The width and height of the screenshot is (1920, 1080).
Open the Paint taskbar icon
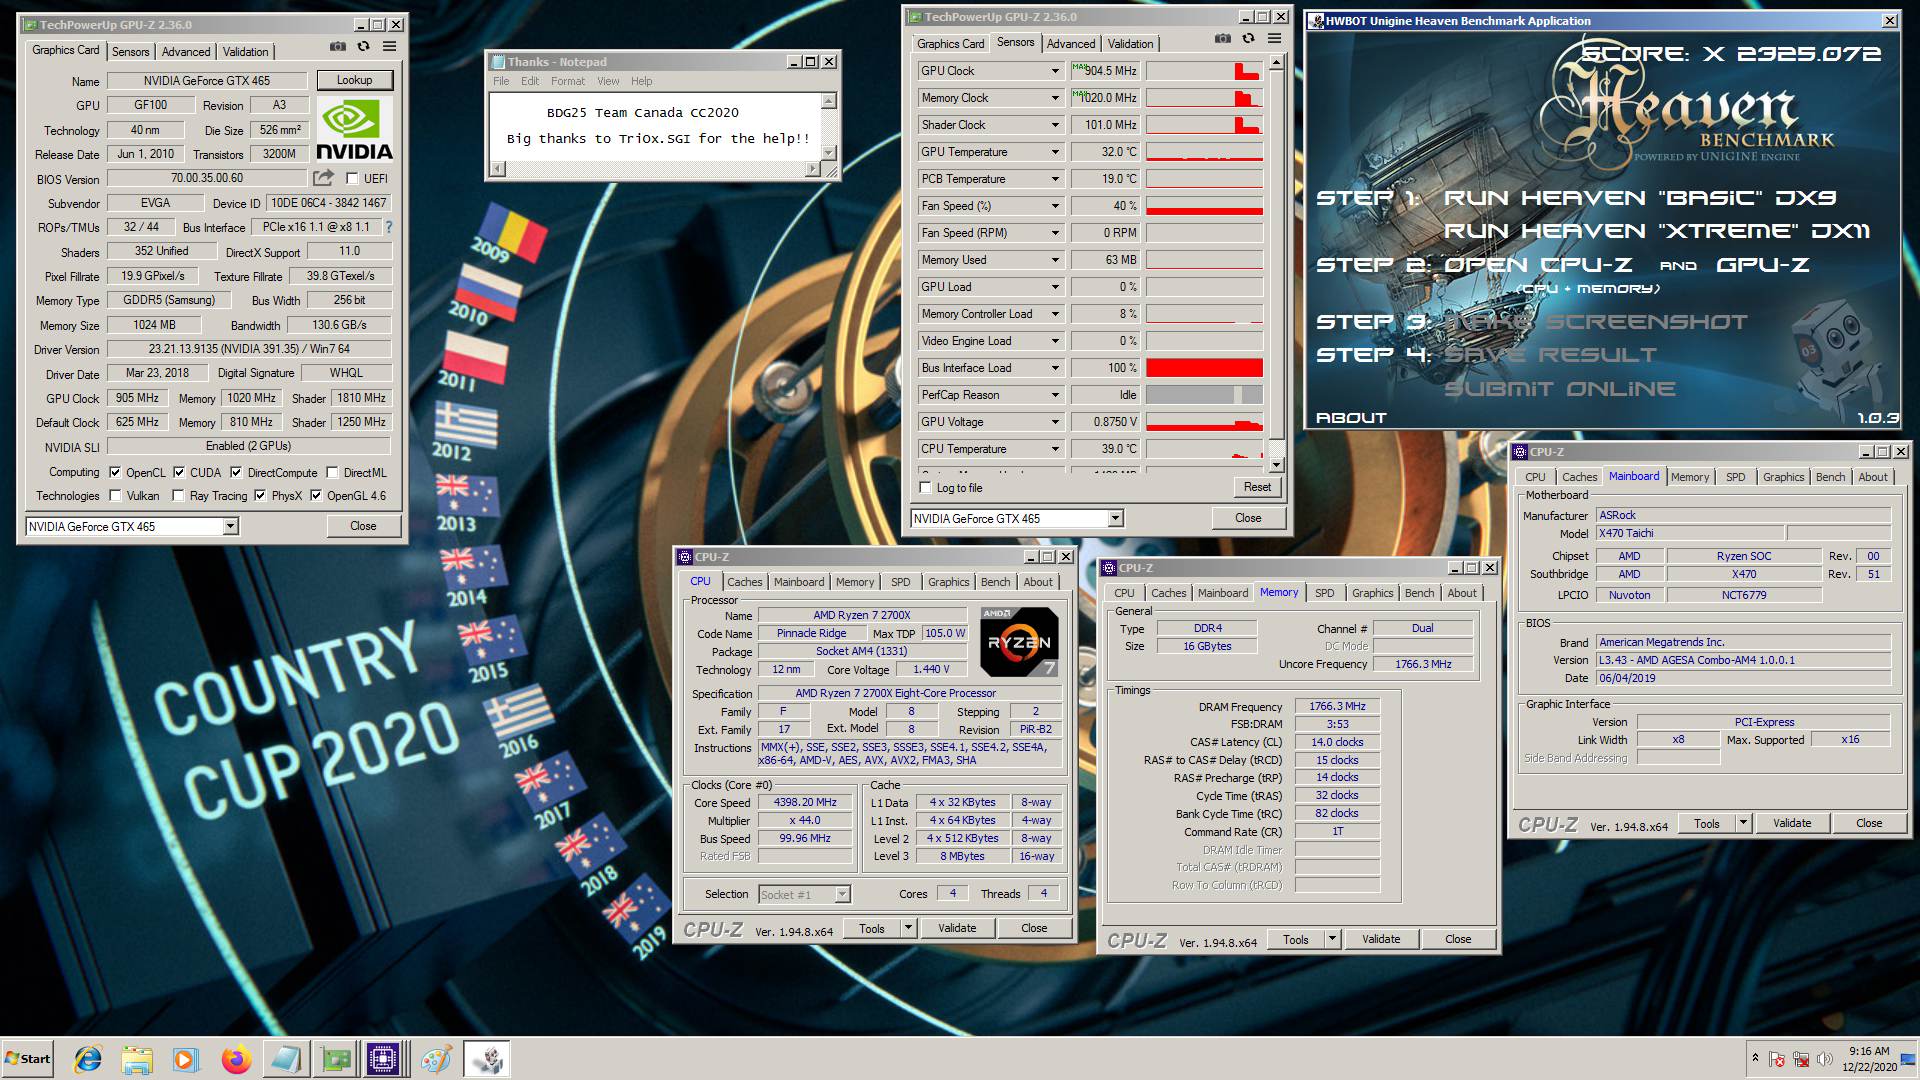click(x=435, y=1059)
